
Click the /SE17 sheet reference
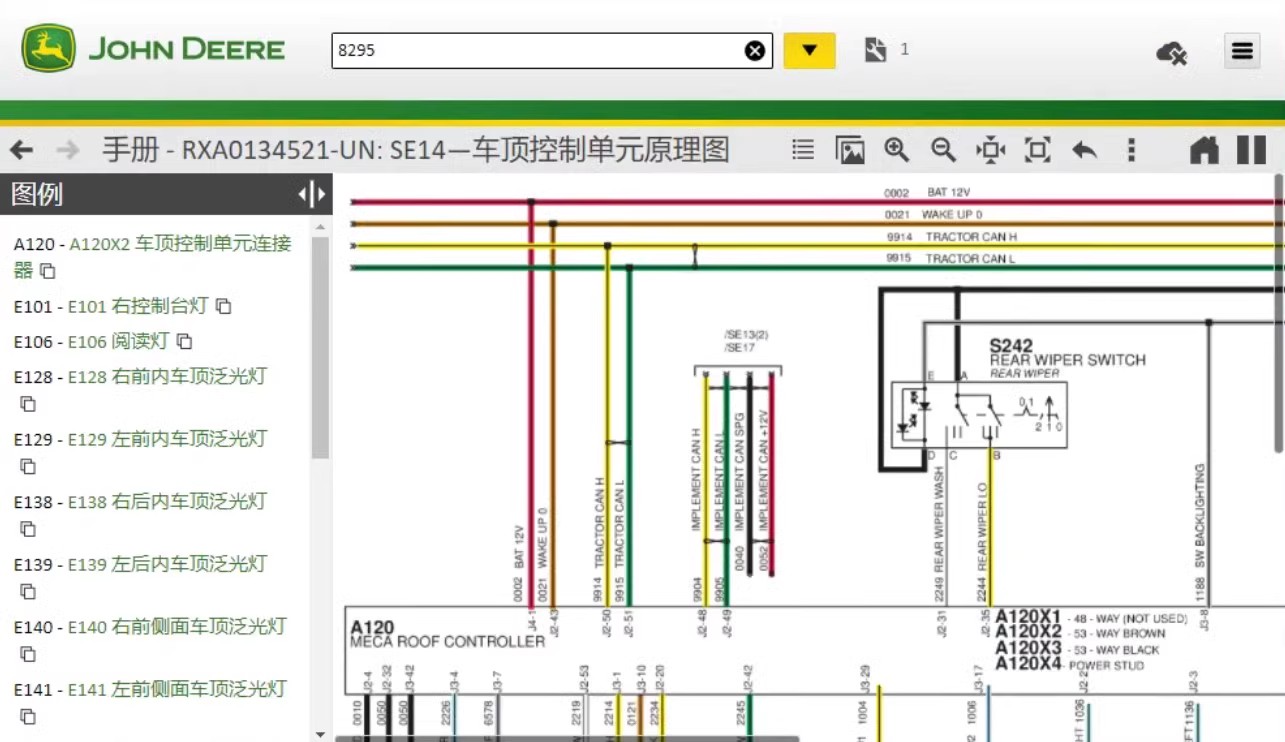pos(740,347)
